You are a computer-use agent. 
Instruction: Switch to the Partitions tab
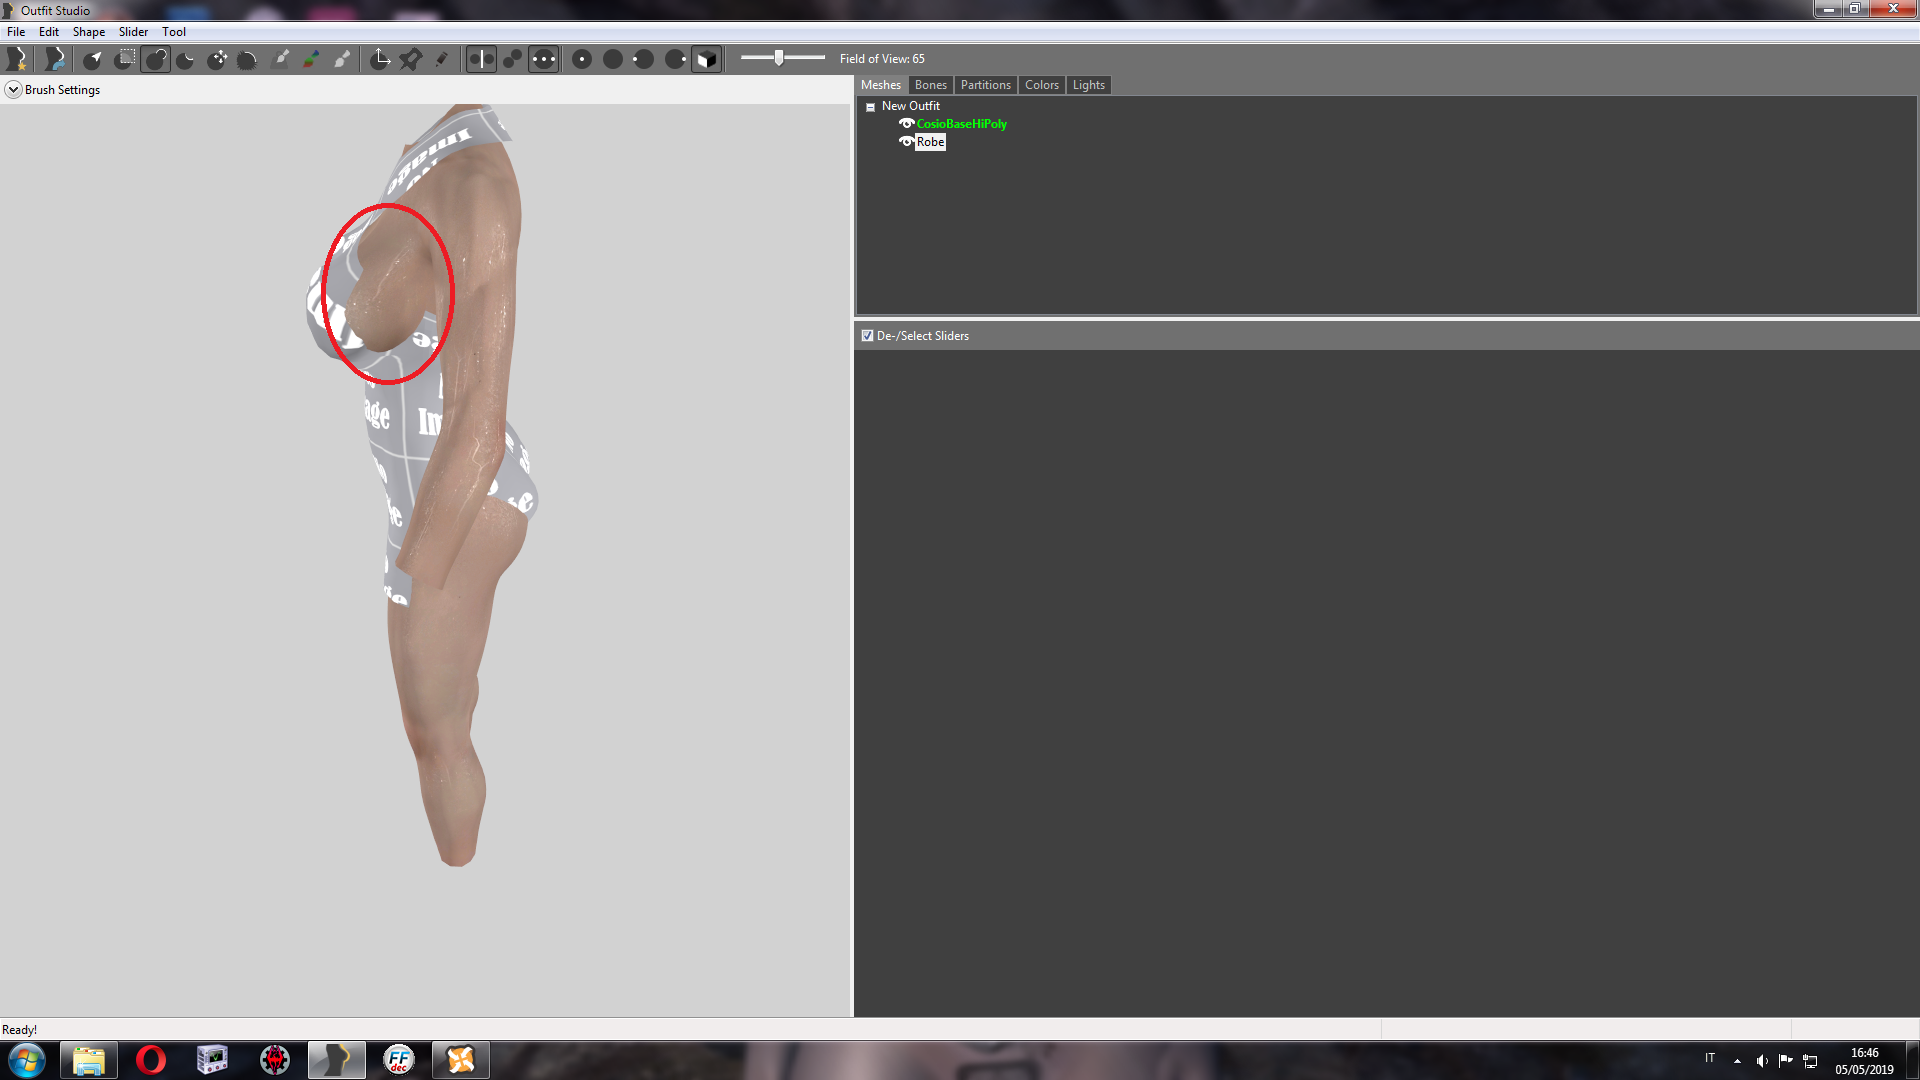click(x=985, y=85)
